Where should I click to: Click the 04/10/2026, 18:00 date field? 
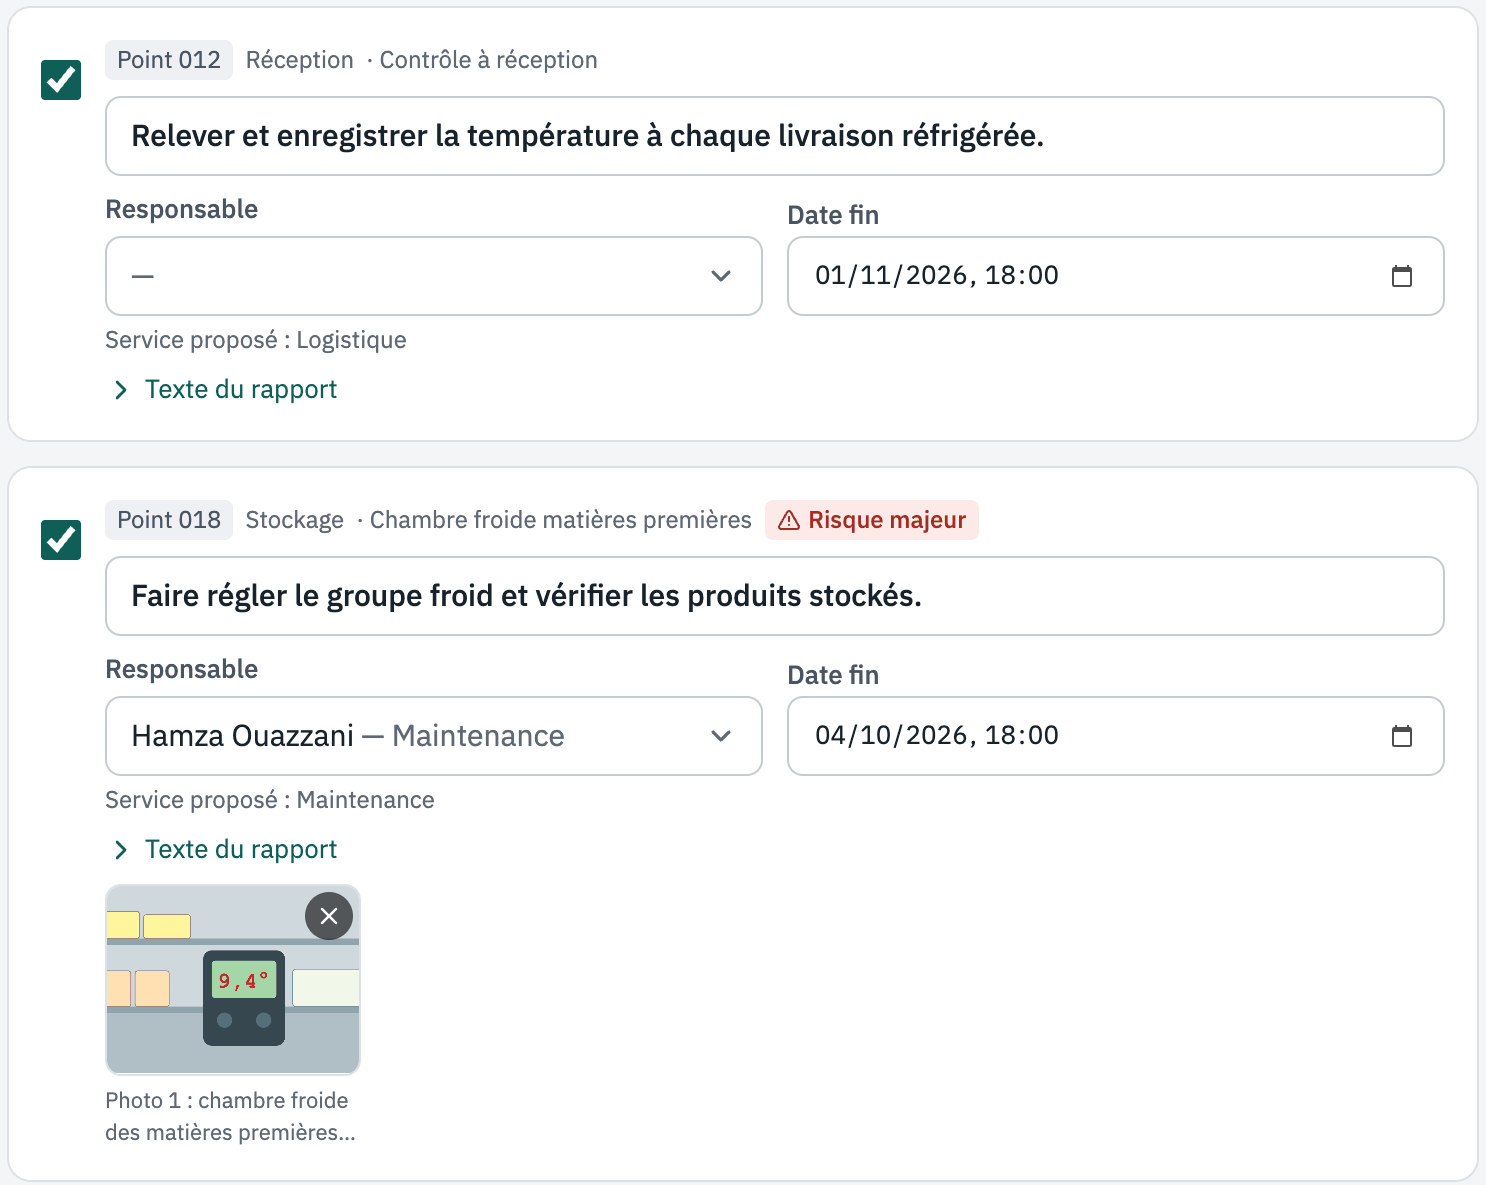[x=1116, y=736]
